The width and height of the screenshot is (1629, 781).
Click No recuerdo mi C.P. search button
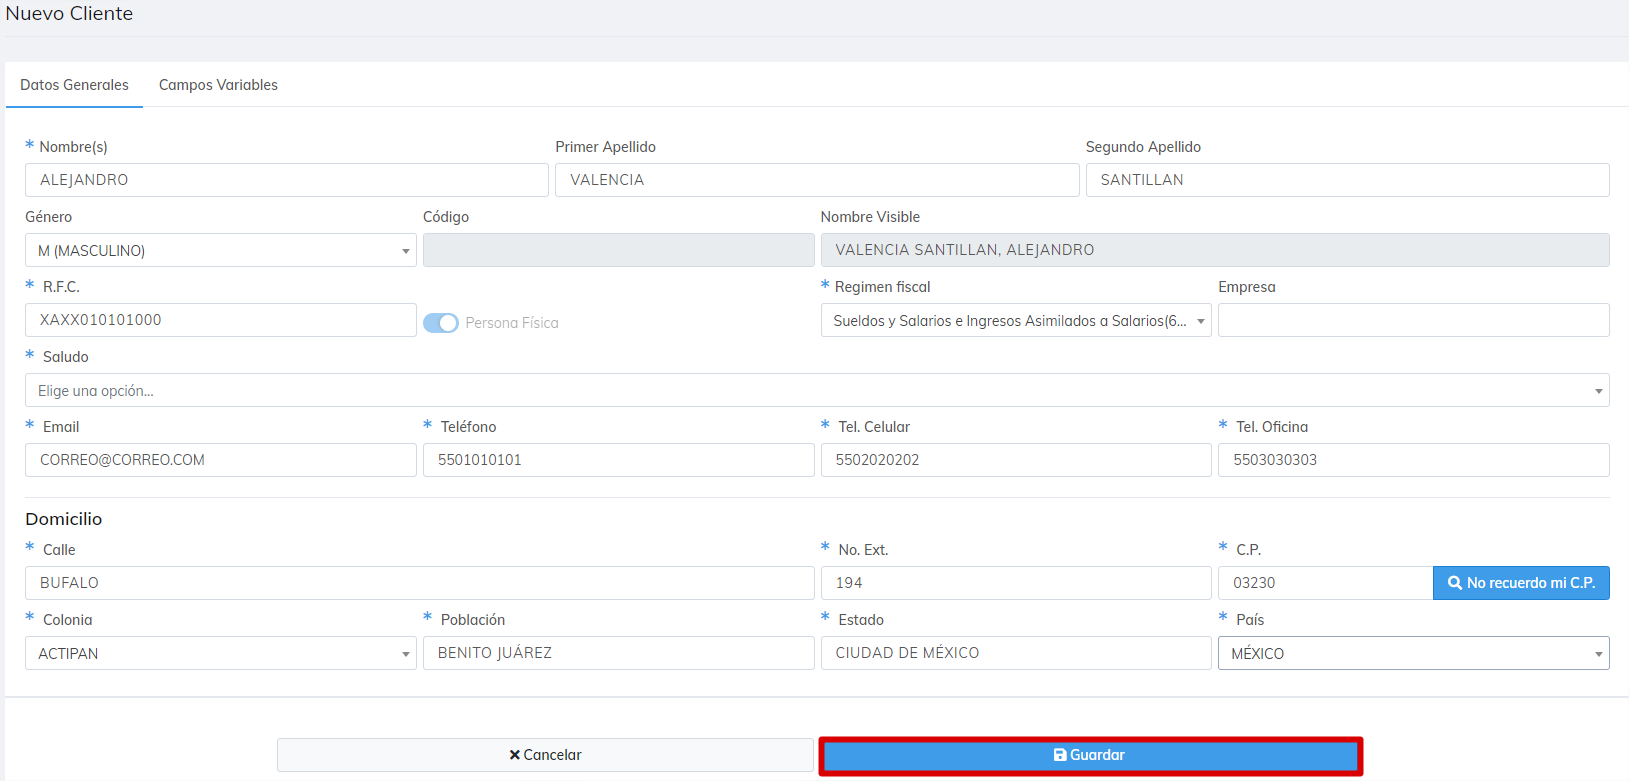point(1520,583)
